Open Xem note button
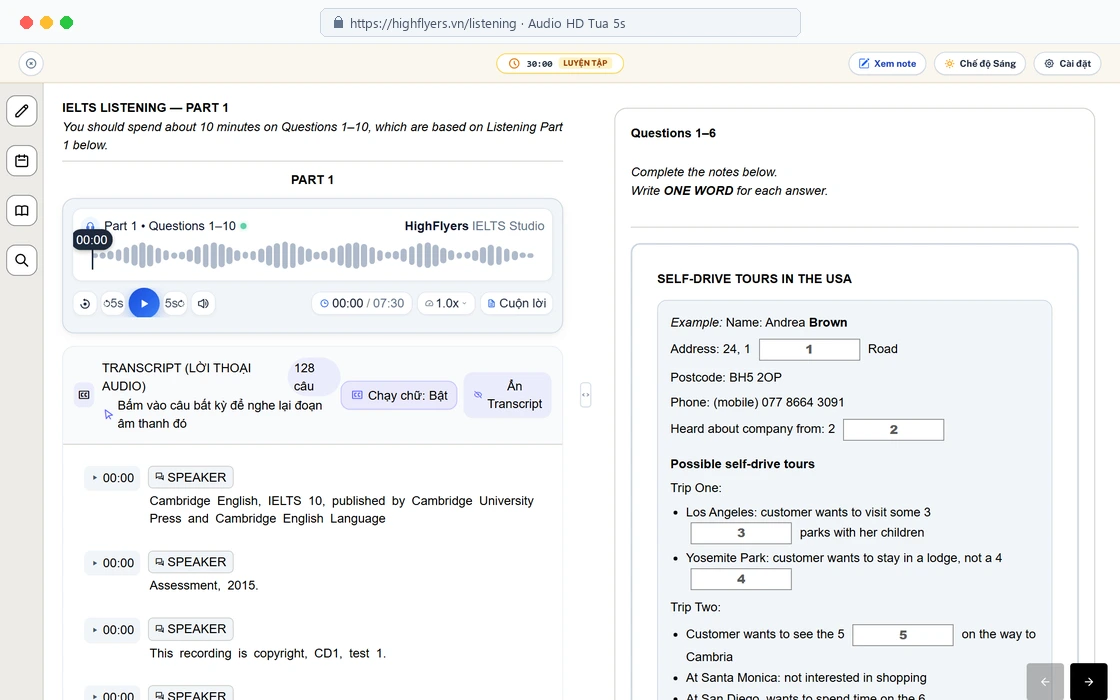Image resolution: width=1120 pixels, height=700 pixels. point(887,64)
